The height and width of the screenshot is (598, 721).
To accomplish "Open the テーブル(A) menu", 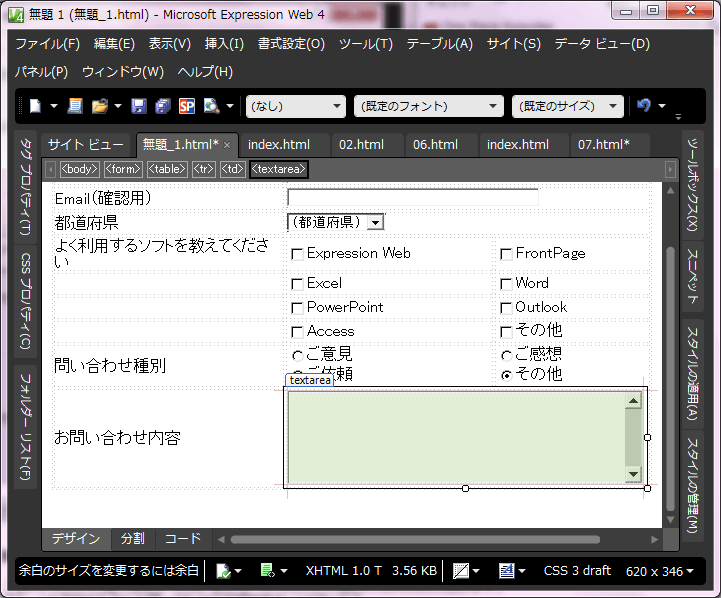I will pos(440,44).
